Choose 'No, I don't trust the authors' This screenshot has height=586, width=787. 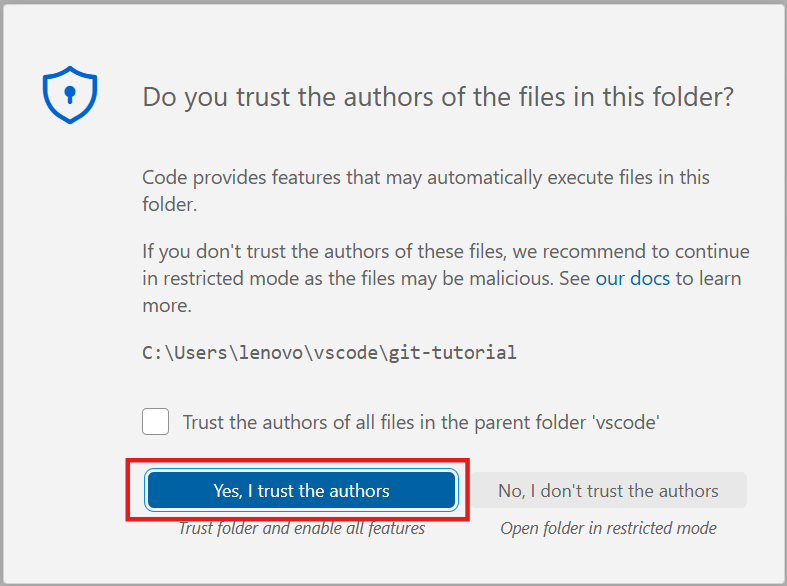pos(608,491)
